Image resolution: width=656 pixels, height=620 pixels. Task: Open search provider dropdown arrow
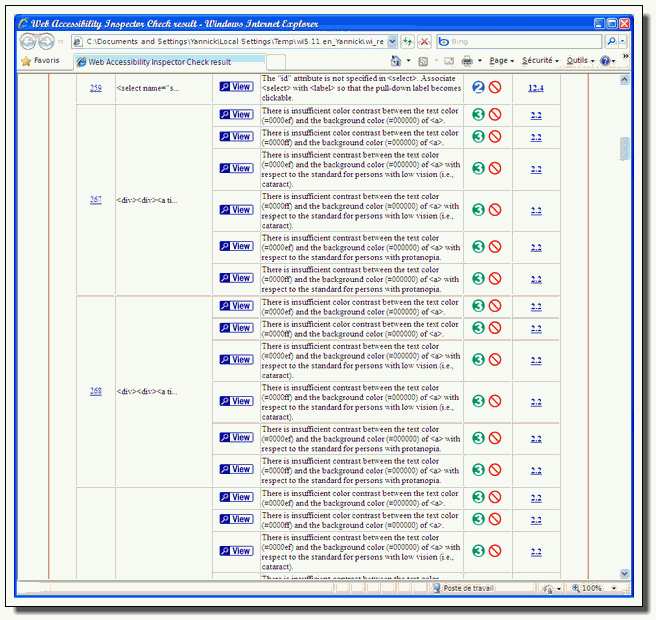[x=623, y=41]
